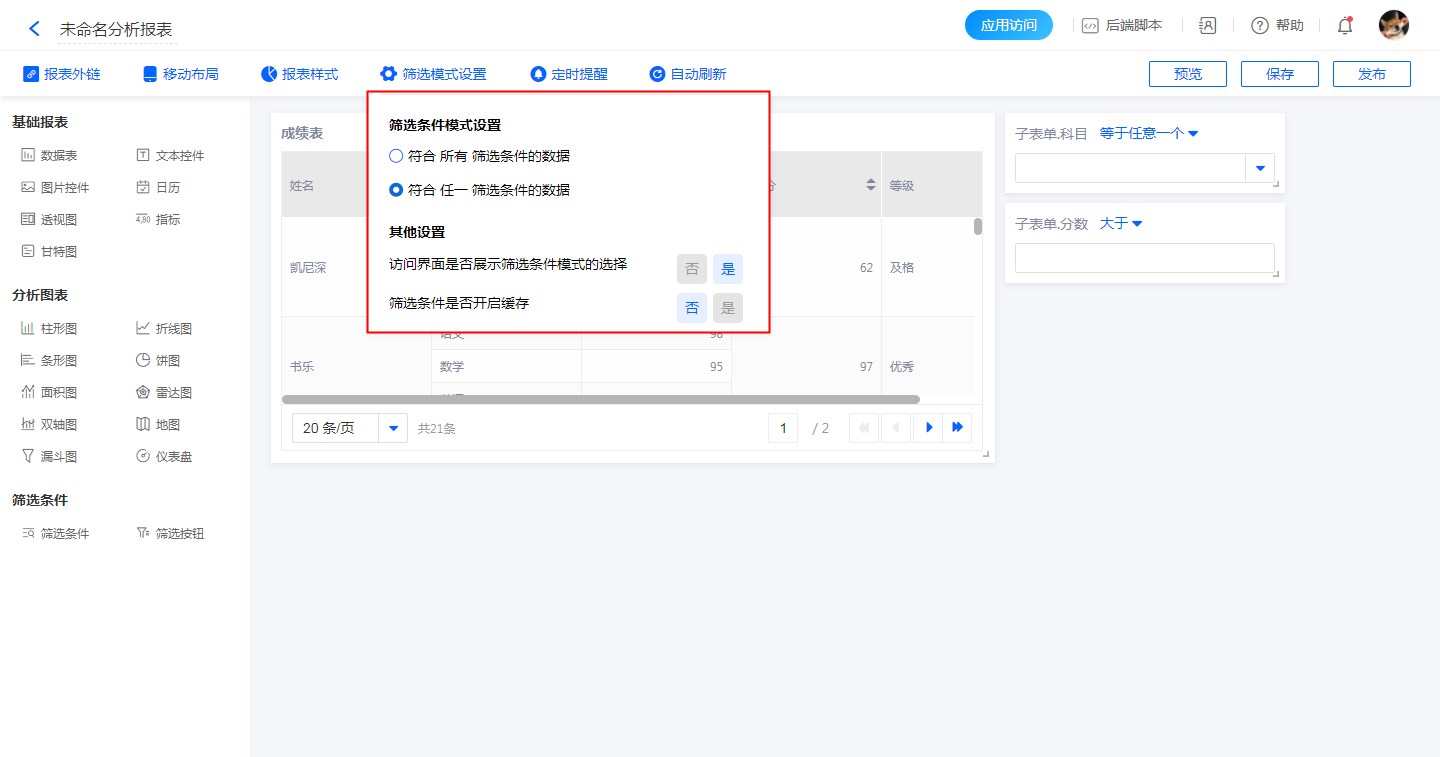Click the 发布 publish button
Viewport: 1440px width, 757px height.
[x=1371, y=74]
